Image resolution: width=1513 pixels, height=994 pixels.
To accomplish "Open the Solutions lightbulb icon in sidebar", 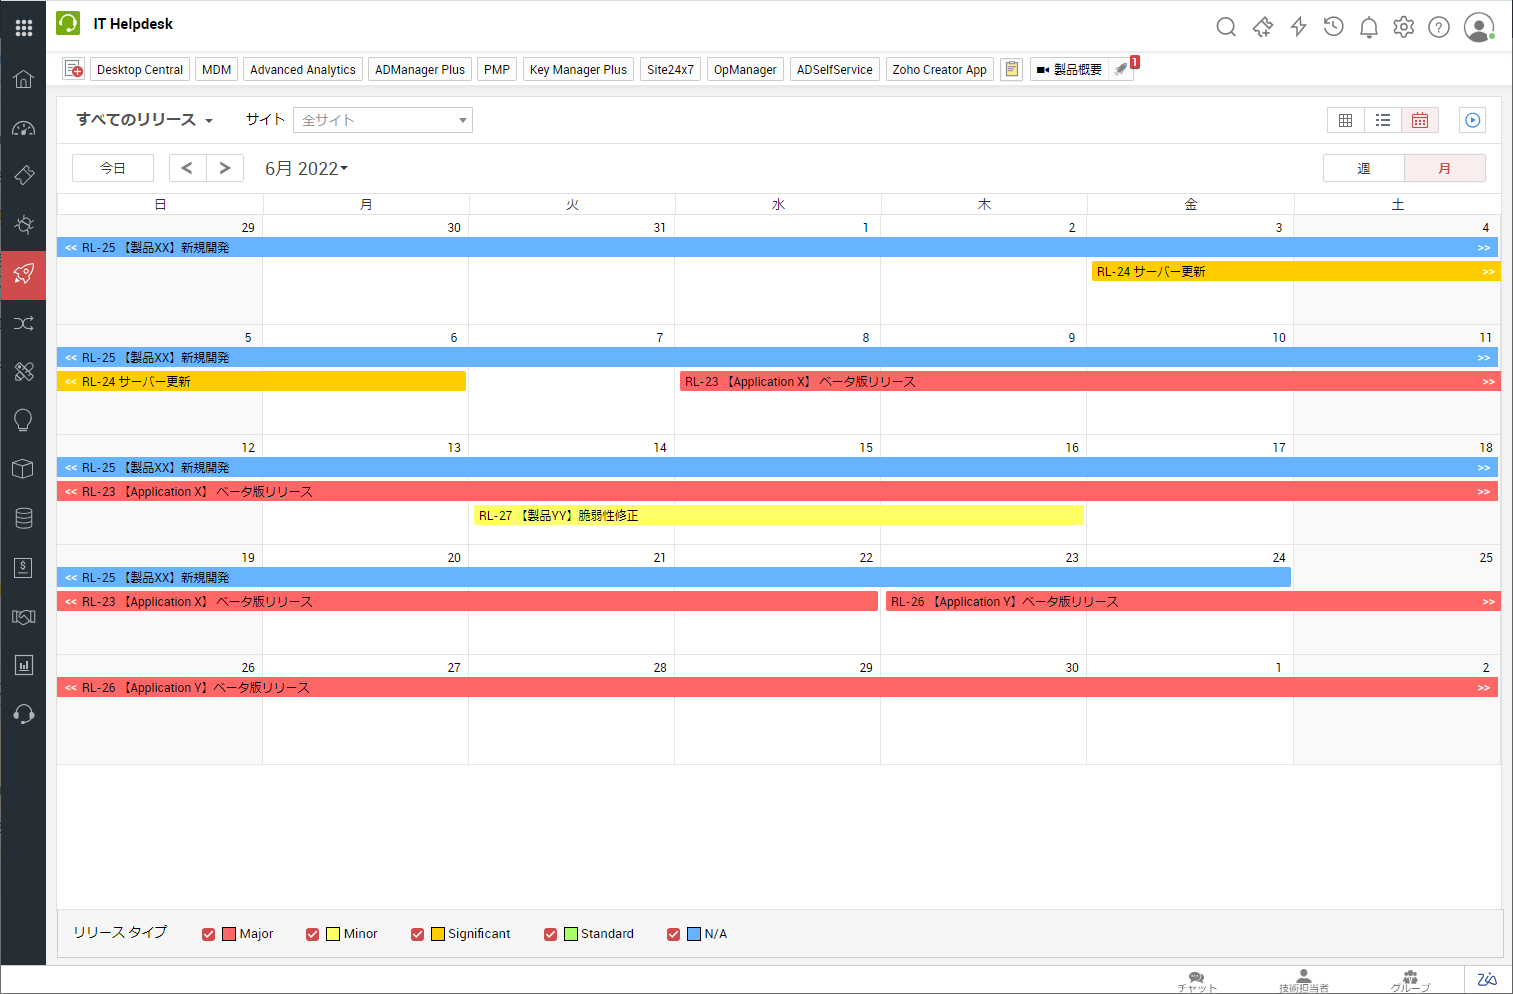I will point(23,420).
